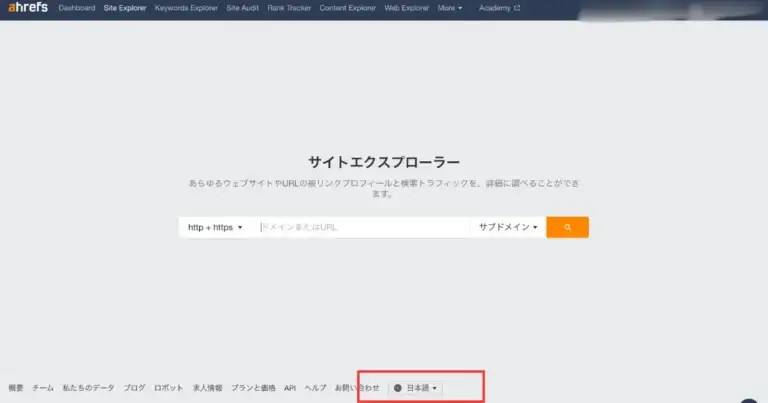Go to the Dashboard tab

[77, 8]
